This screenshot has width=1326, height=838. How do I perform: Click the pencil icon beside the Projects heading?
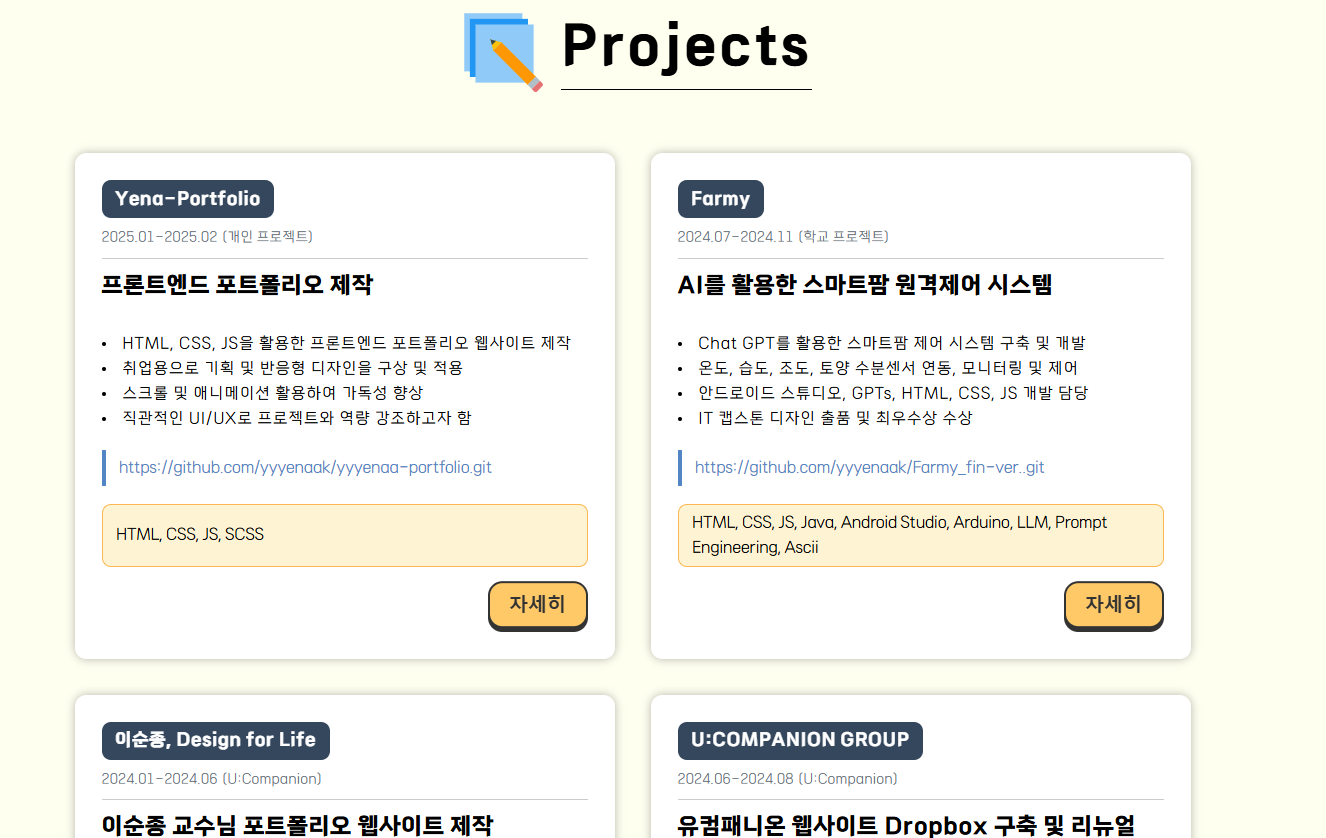504,51
